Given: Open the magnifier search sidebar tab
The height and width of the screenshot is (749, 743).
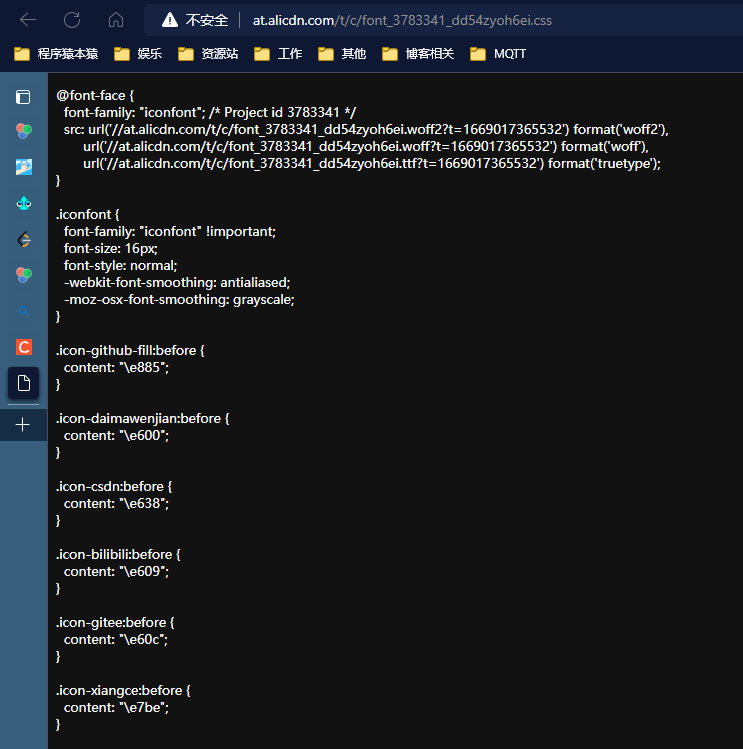Looking at the screenshot, I should coord(23,311).
